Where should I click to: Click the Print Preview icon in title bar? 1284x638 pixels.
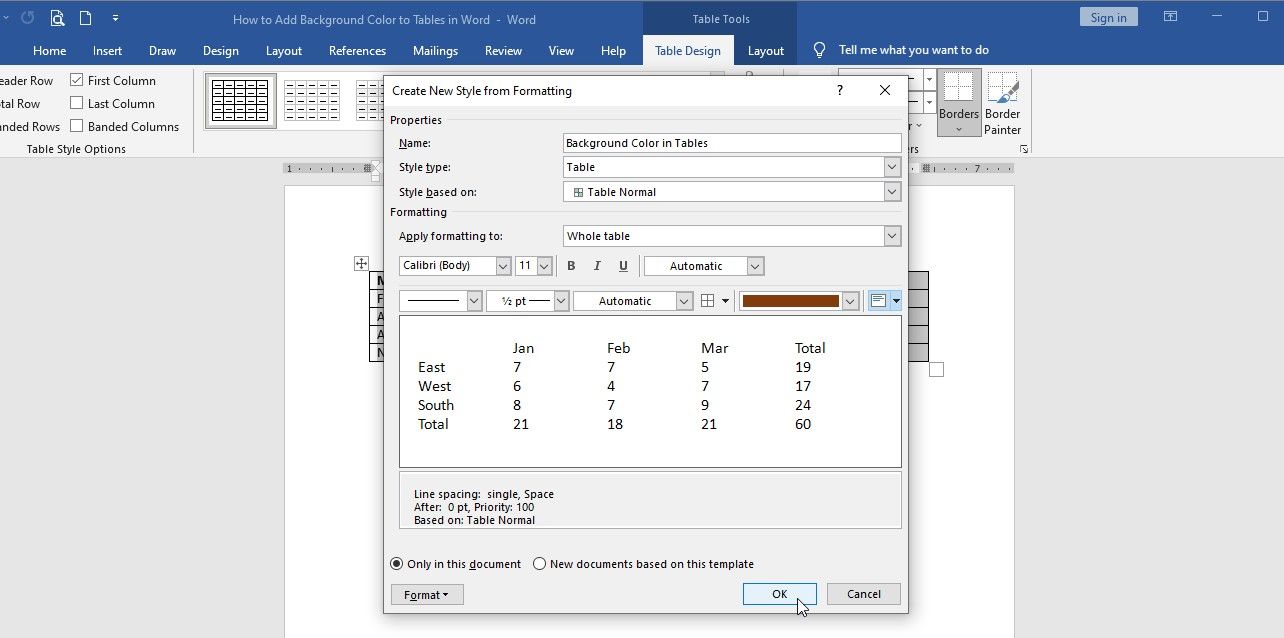pyautogui.click(x=57, y=18)
